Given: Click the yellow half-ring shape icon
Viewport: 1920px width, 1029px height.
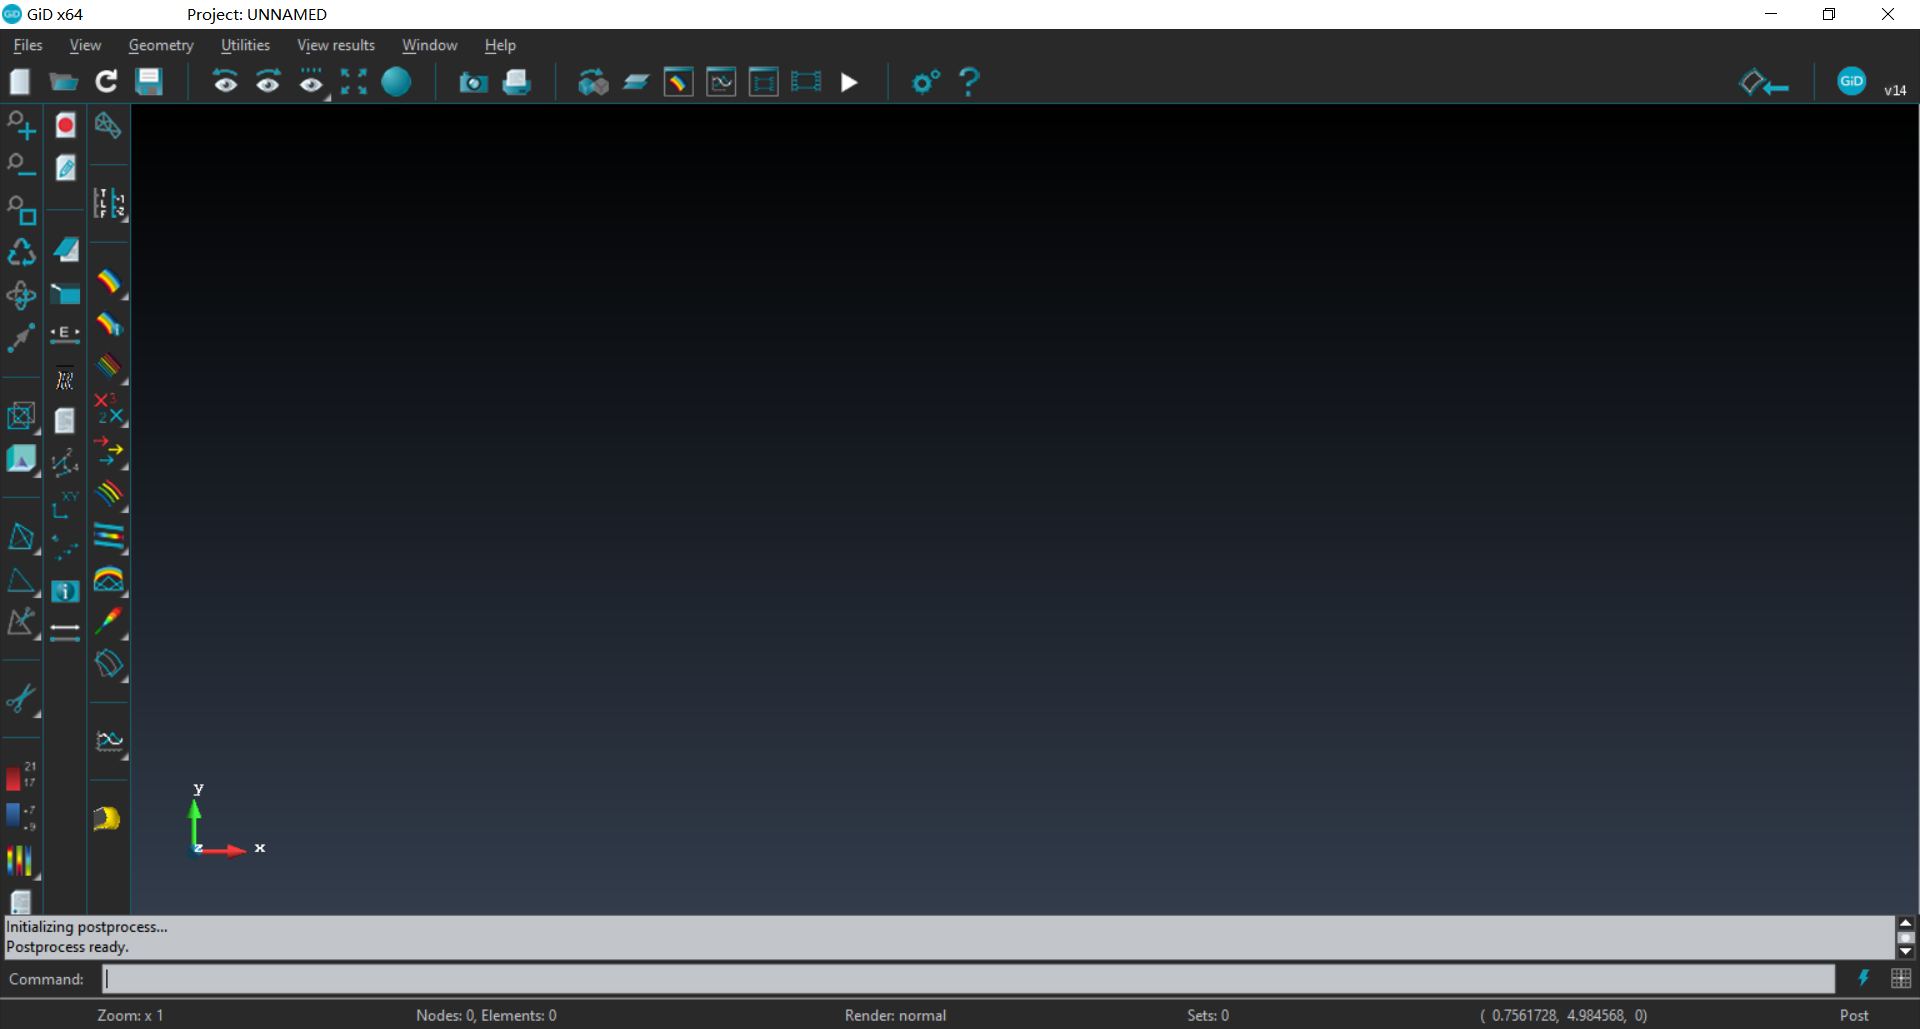Looking at the screenshot, I should (107, 819).
